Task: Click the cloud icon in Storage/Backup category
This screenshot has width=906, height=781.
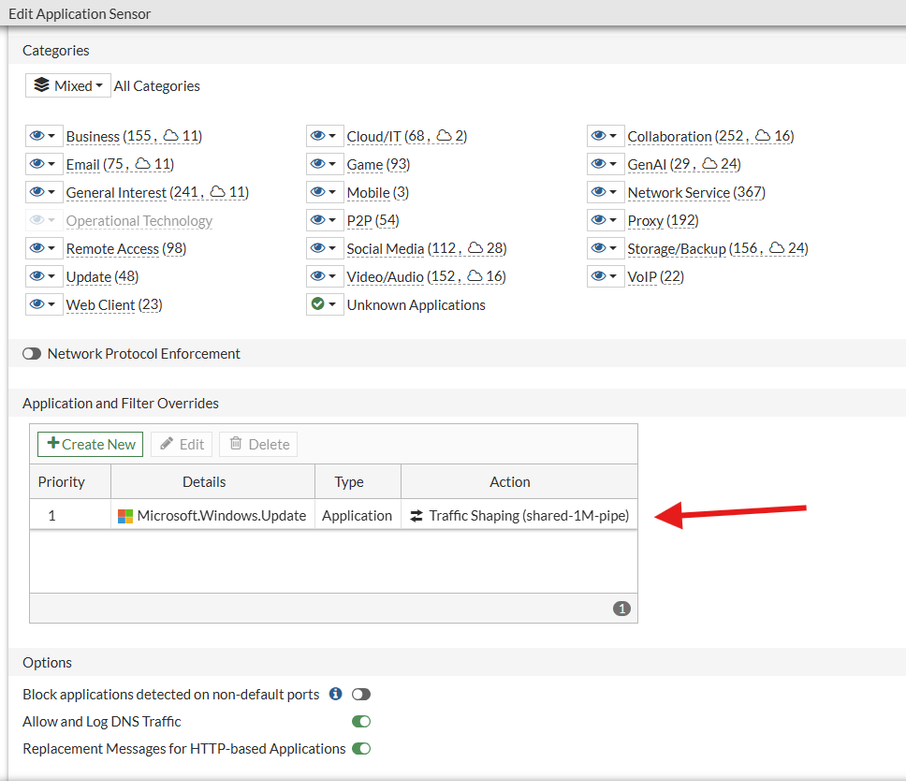Action: (x=777, y=248)
